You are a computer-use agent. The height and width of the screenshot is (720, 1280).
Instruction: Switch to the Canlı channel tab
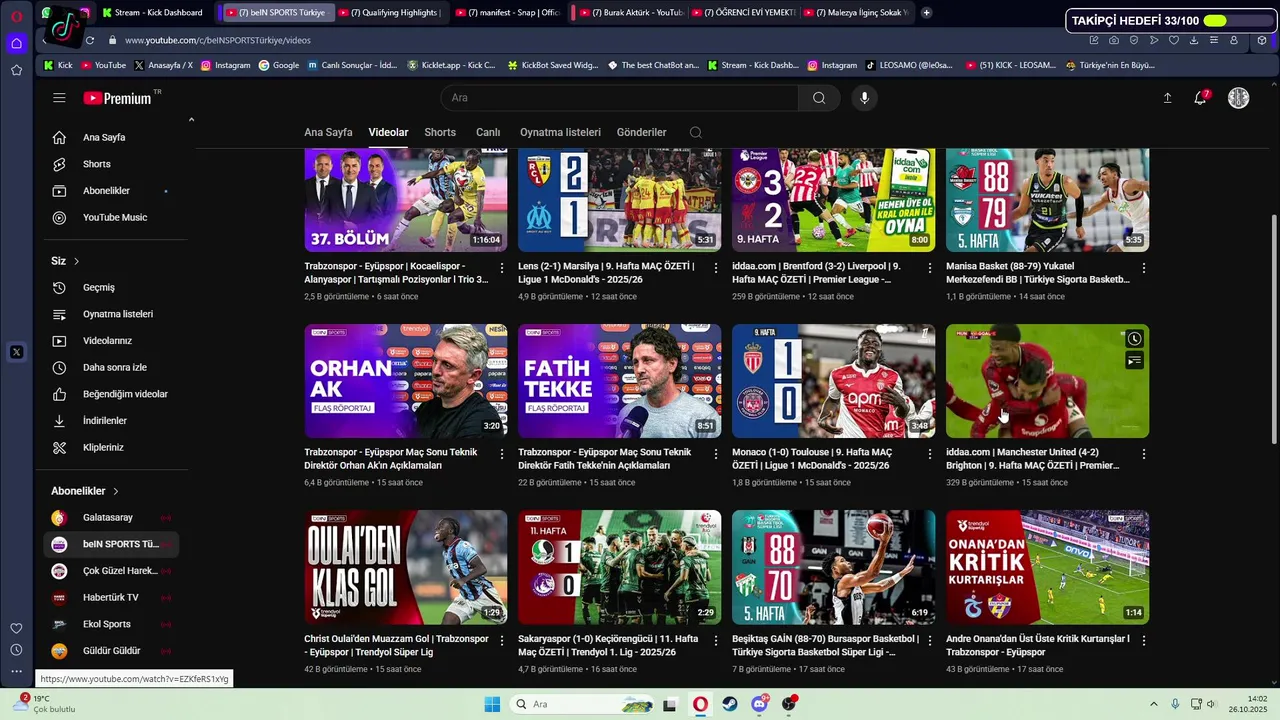(488, 132)
